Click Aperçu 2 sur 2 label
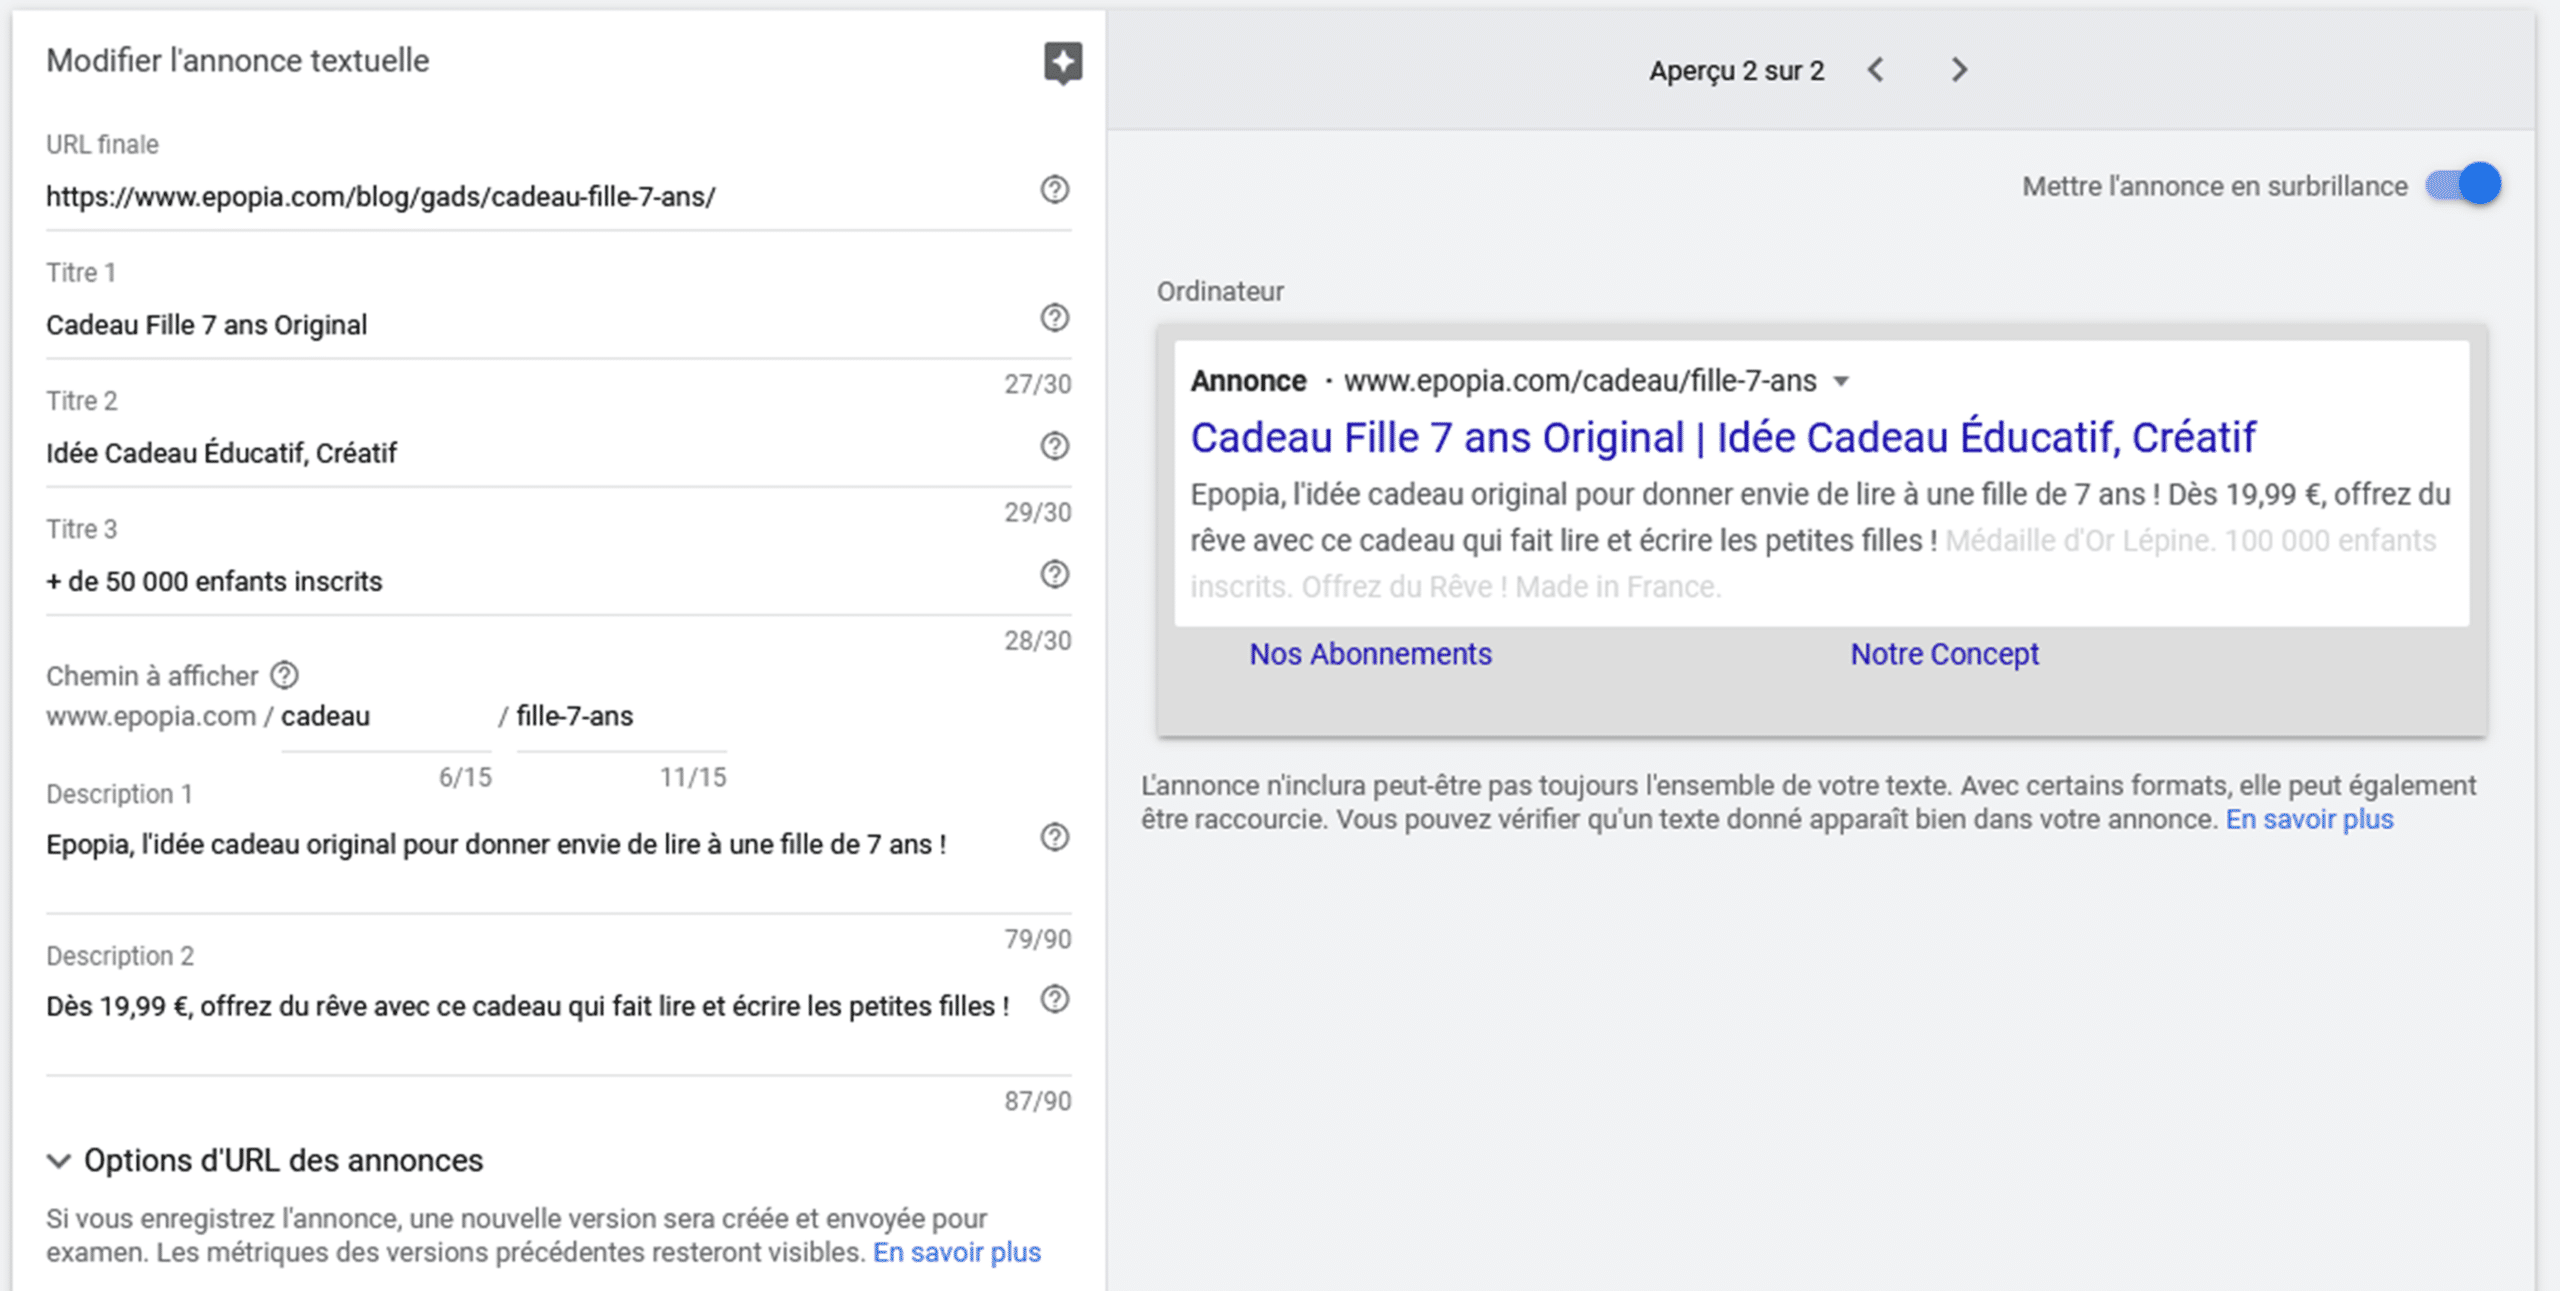Viewport: 2560px width, 1291px height. coord(1737,71)
